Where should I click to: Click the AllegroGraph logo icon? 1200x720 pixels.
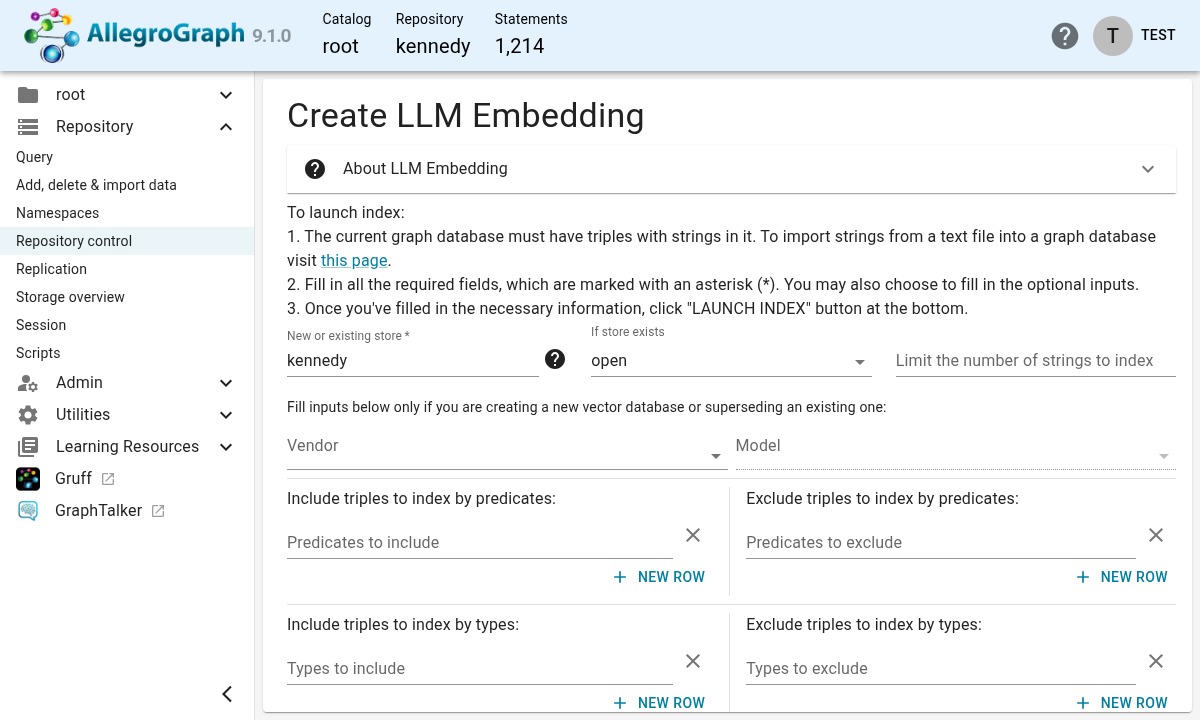pyautogui.click(x=52, y=36)
